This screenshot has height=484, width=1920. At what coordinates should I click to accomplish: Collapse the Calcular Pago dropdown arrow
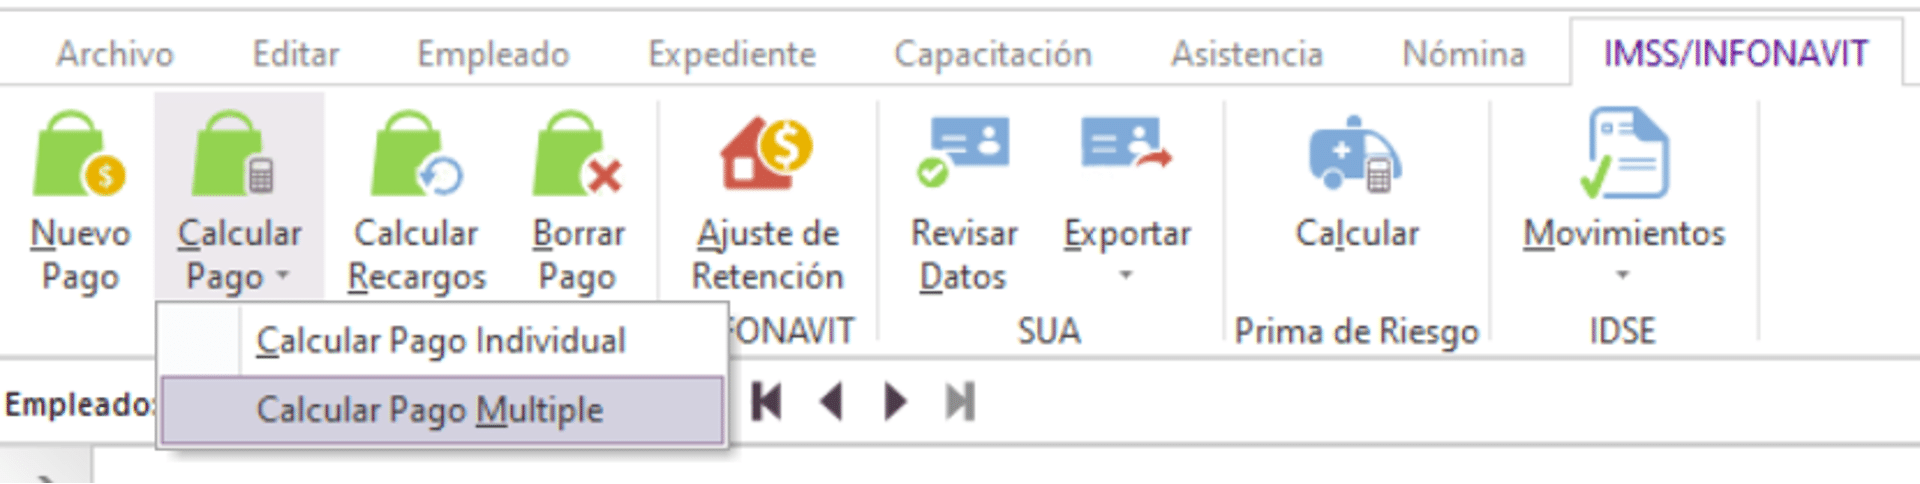283,275
